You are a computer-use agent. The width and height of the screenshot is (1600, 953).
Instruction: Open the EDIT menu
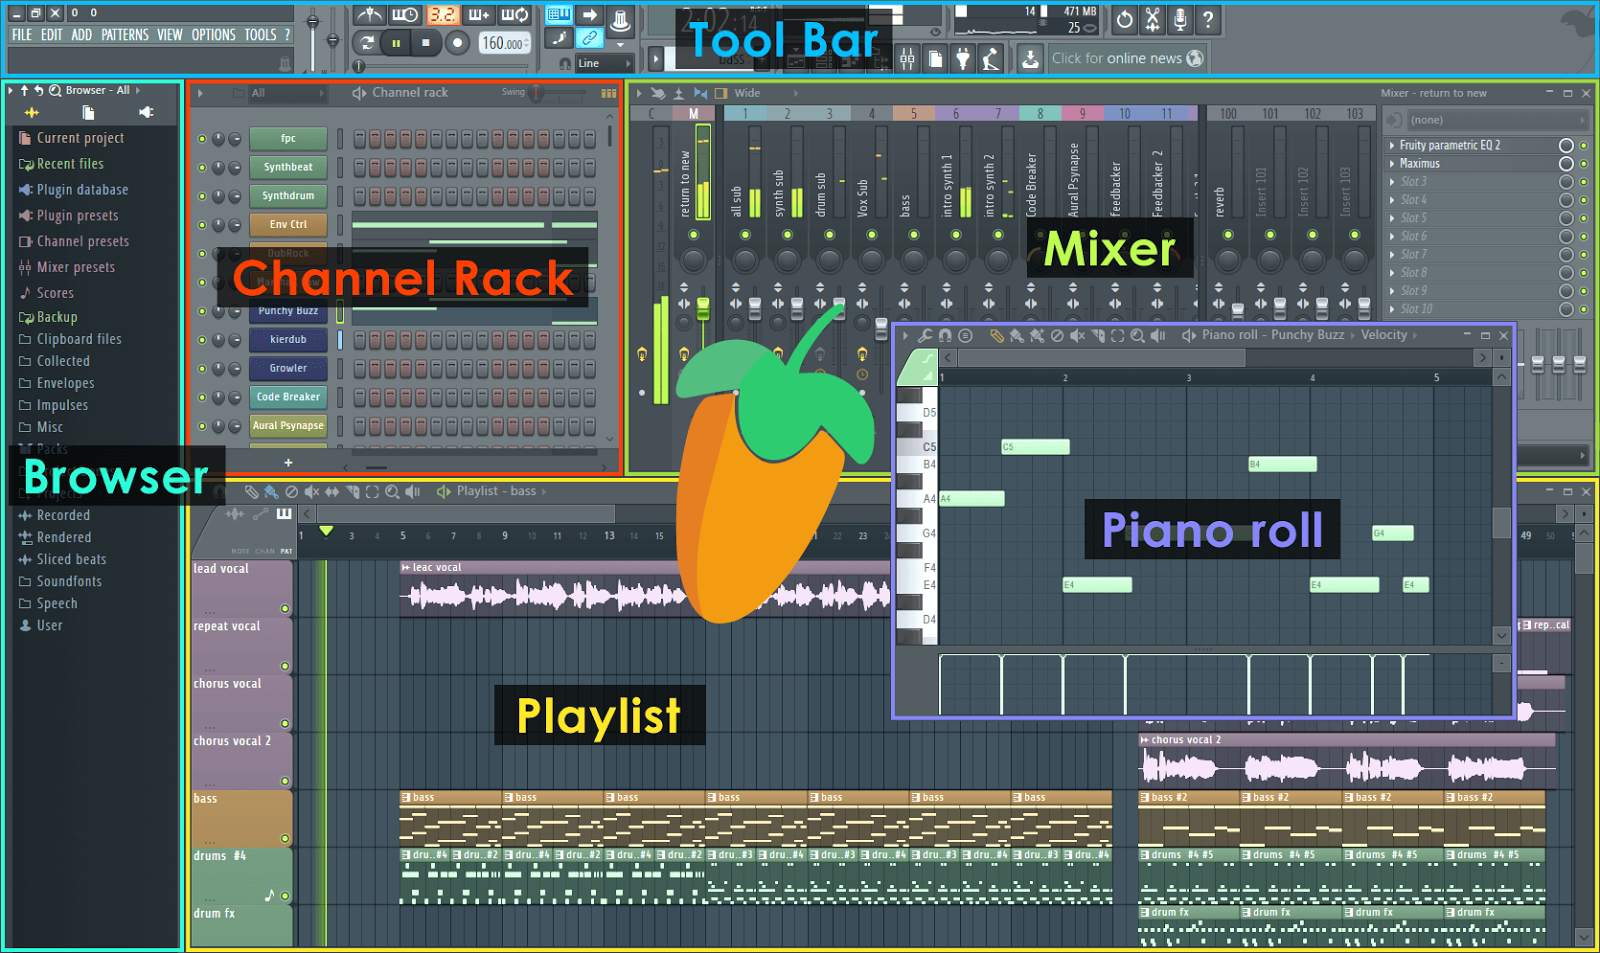52,35
